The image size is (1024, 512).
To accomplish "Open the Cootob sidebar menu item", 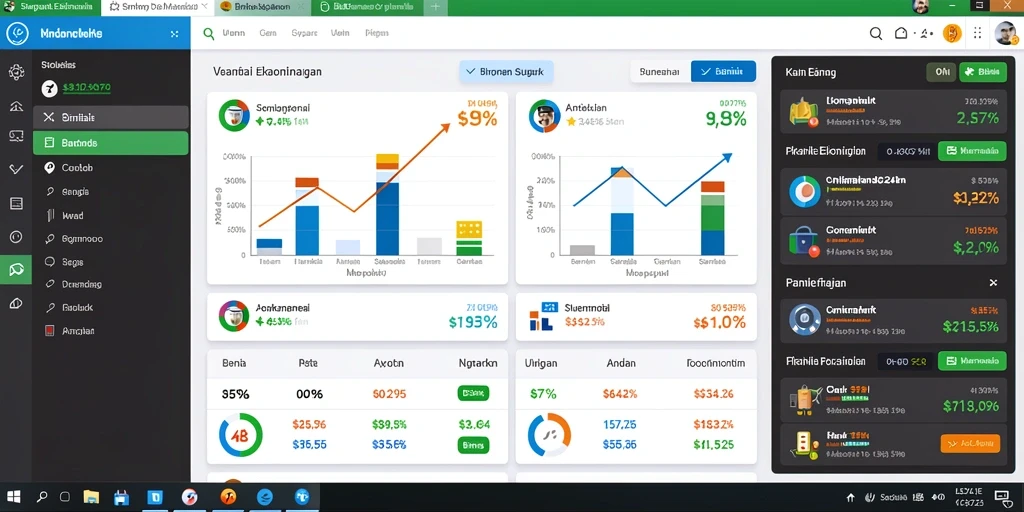I will pyautogui.click(x=110, y=167).
